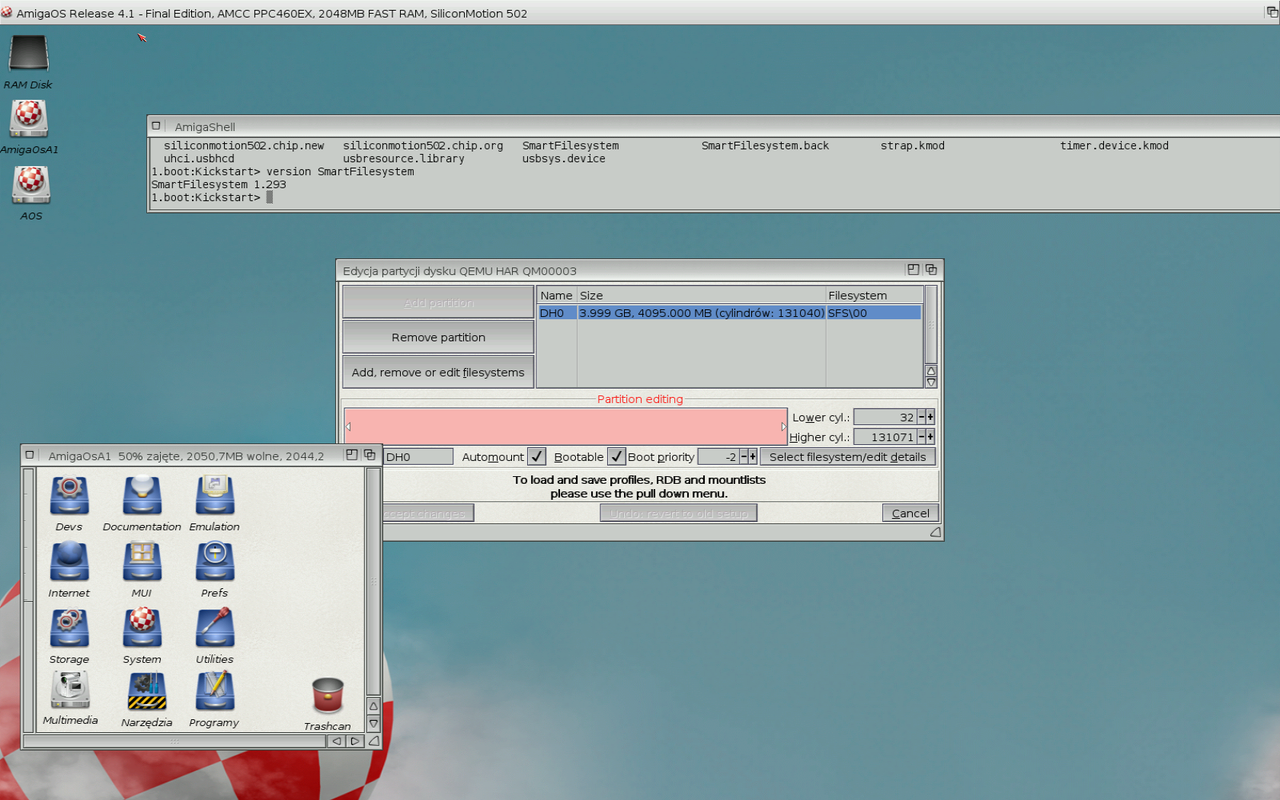Click 'usbsys.device' in AmigaShell output

coord(563,158)
